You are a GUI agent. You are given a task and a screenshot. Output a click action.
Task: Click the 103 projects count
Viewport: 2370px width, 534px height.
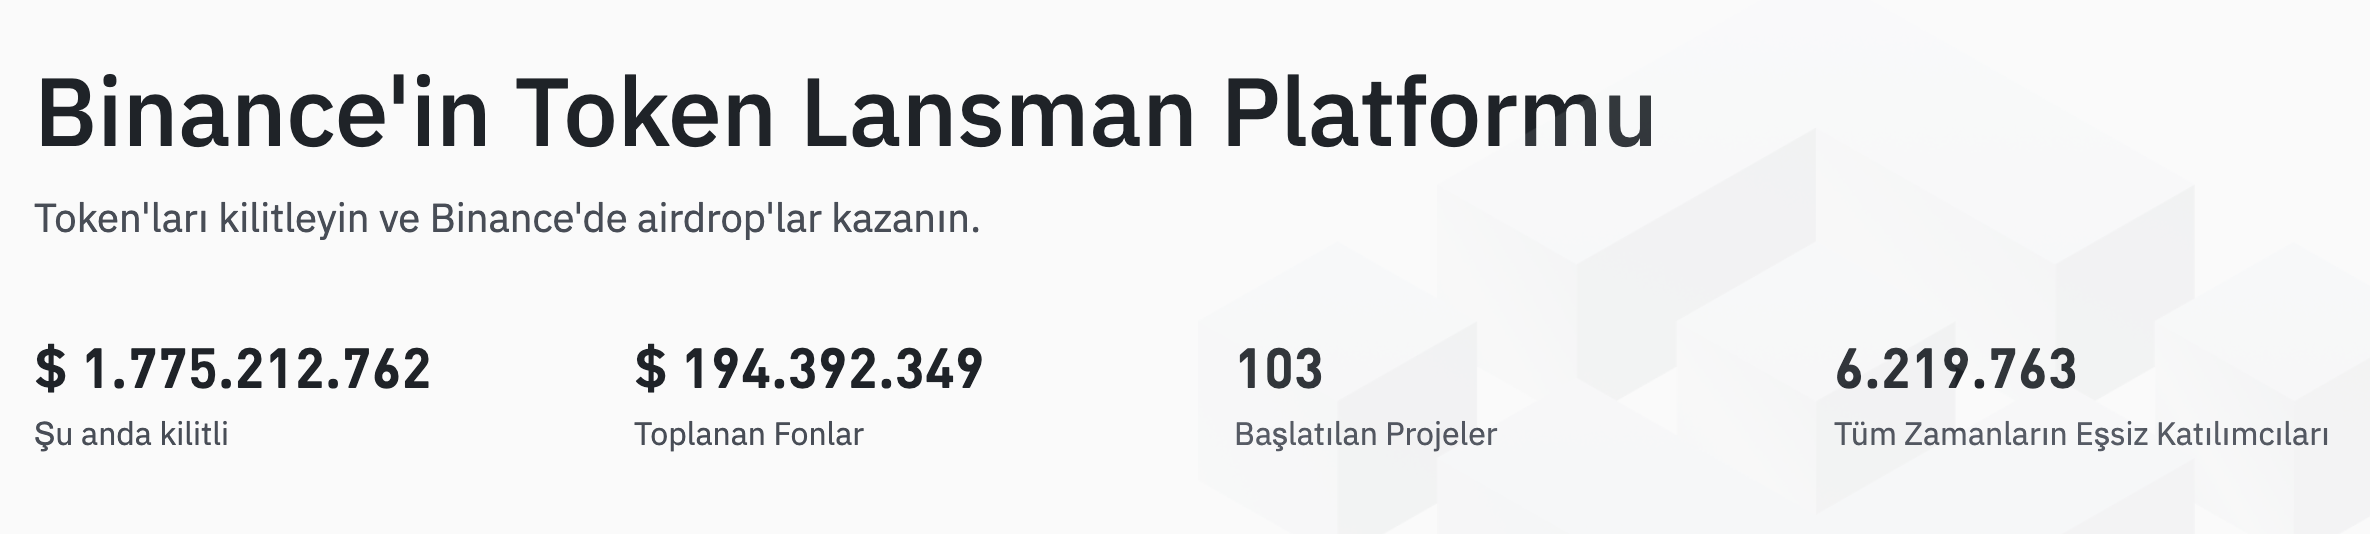point(1279,368)
